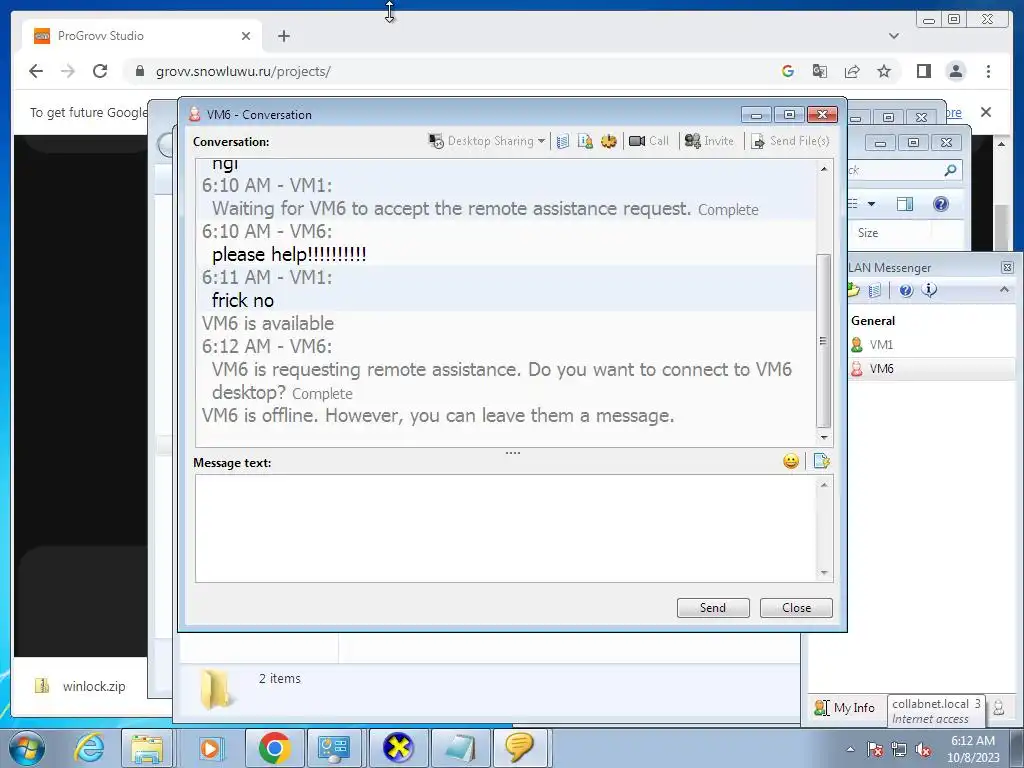Screen dimensions: 1024x768
Task: Click the translate page icon in Chrome
Action: [x=820, y=71]
